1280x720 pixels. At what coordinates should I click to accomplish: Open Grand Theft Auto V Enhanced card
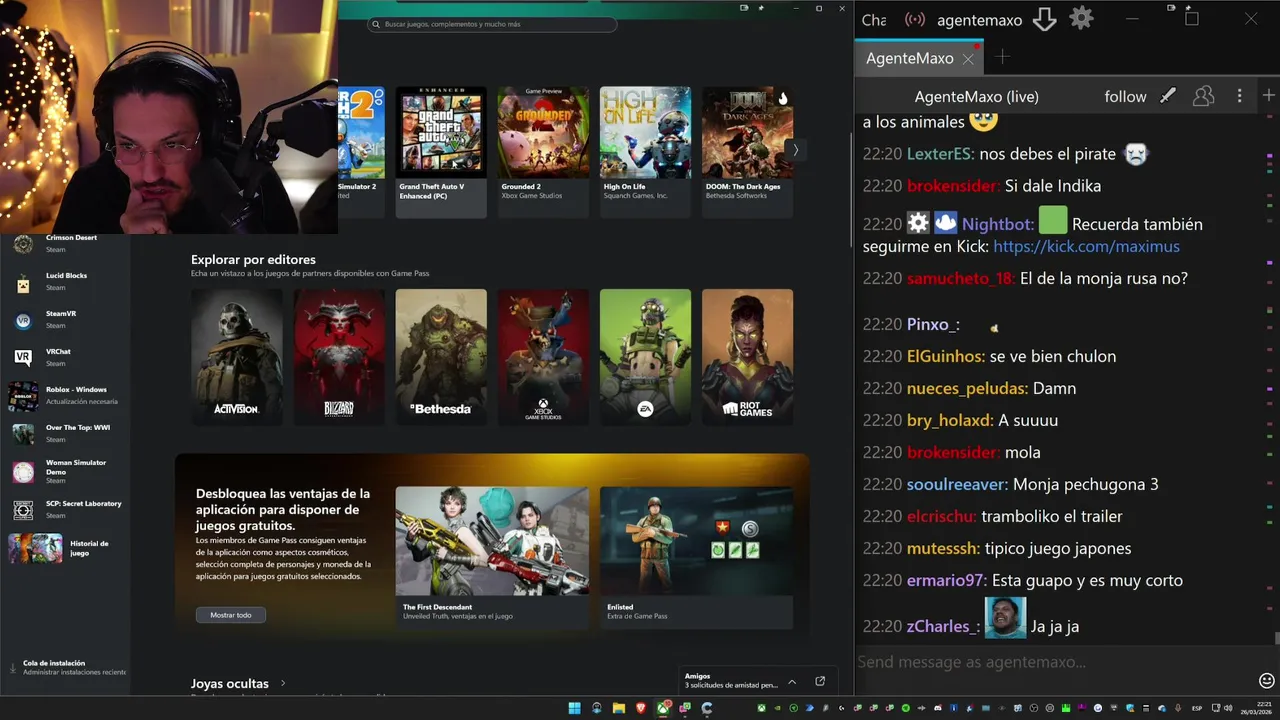coord(441,152)
